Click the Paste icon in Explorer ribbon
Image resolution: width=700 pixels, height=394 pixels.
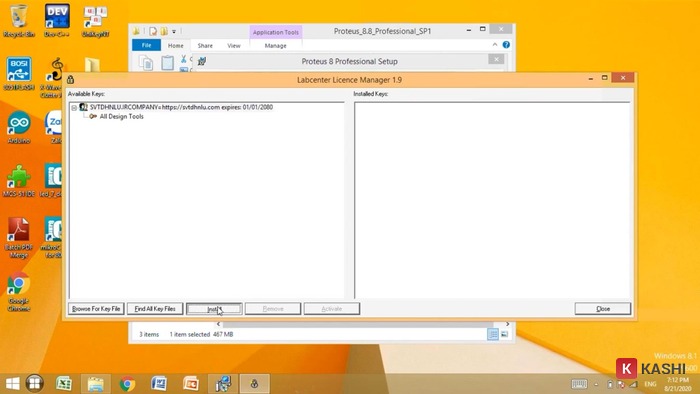point(167,63)
